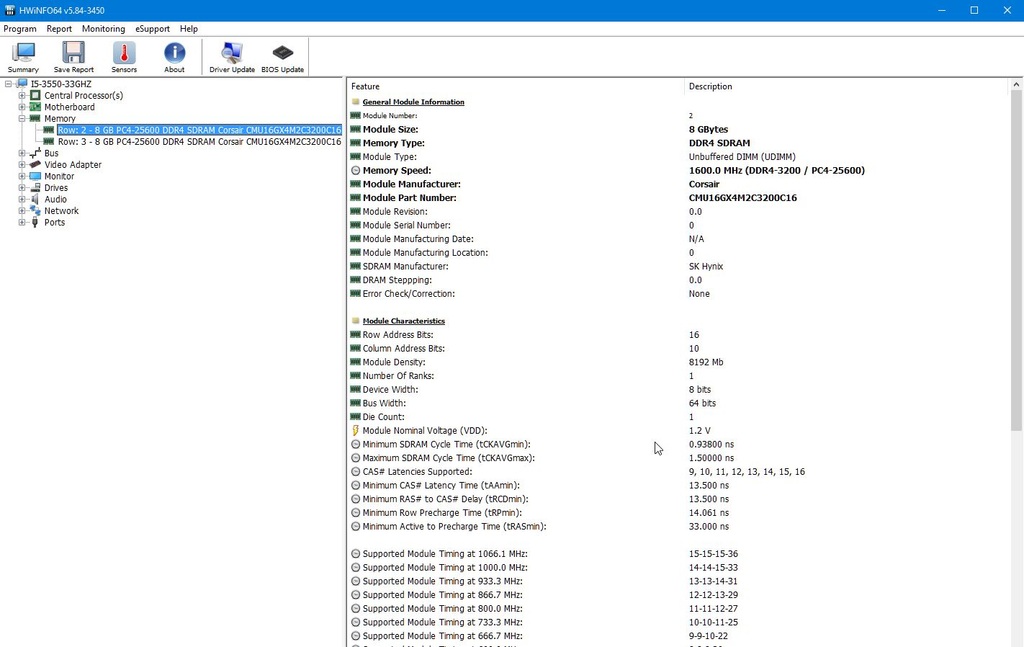Expand the Drives tree node
The image size is (1024, 647).
point(22,187)
